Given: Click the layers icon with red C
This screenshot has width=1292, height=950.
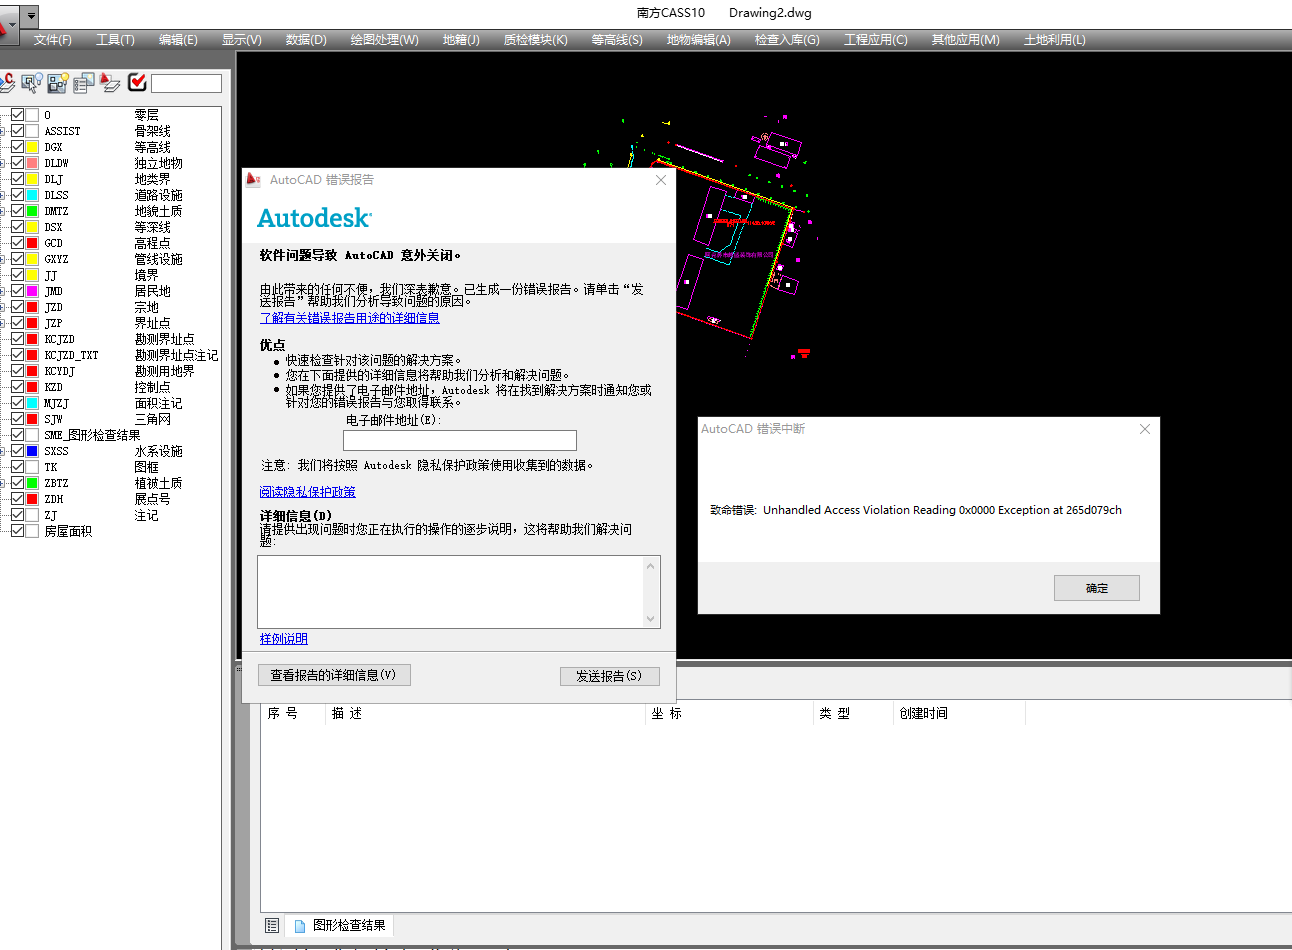Looking at the screenshot, I should click(7, 83).
